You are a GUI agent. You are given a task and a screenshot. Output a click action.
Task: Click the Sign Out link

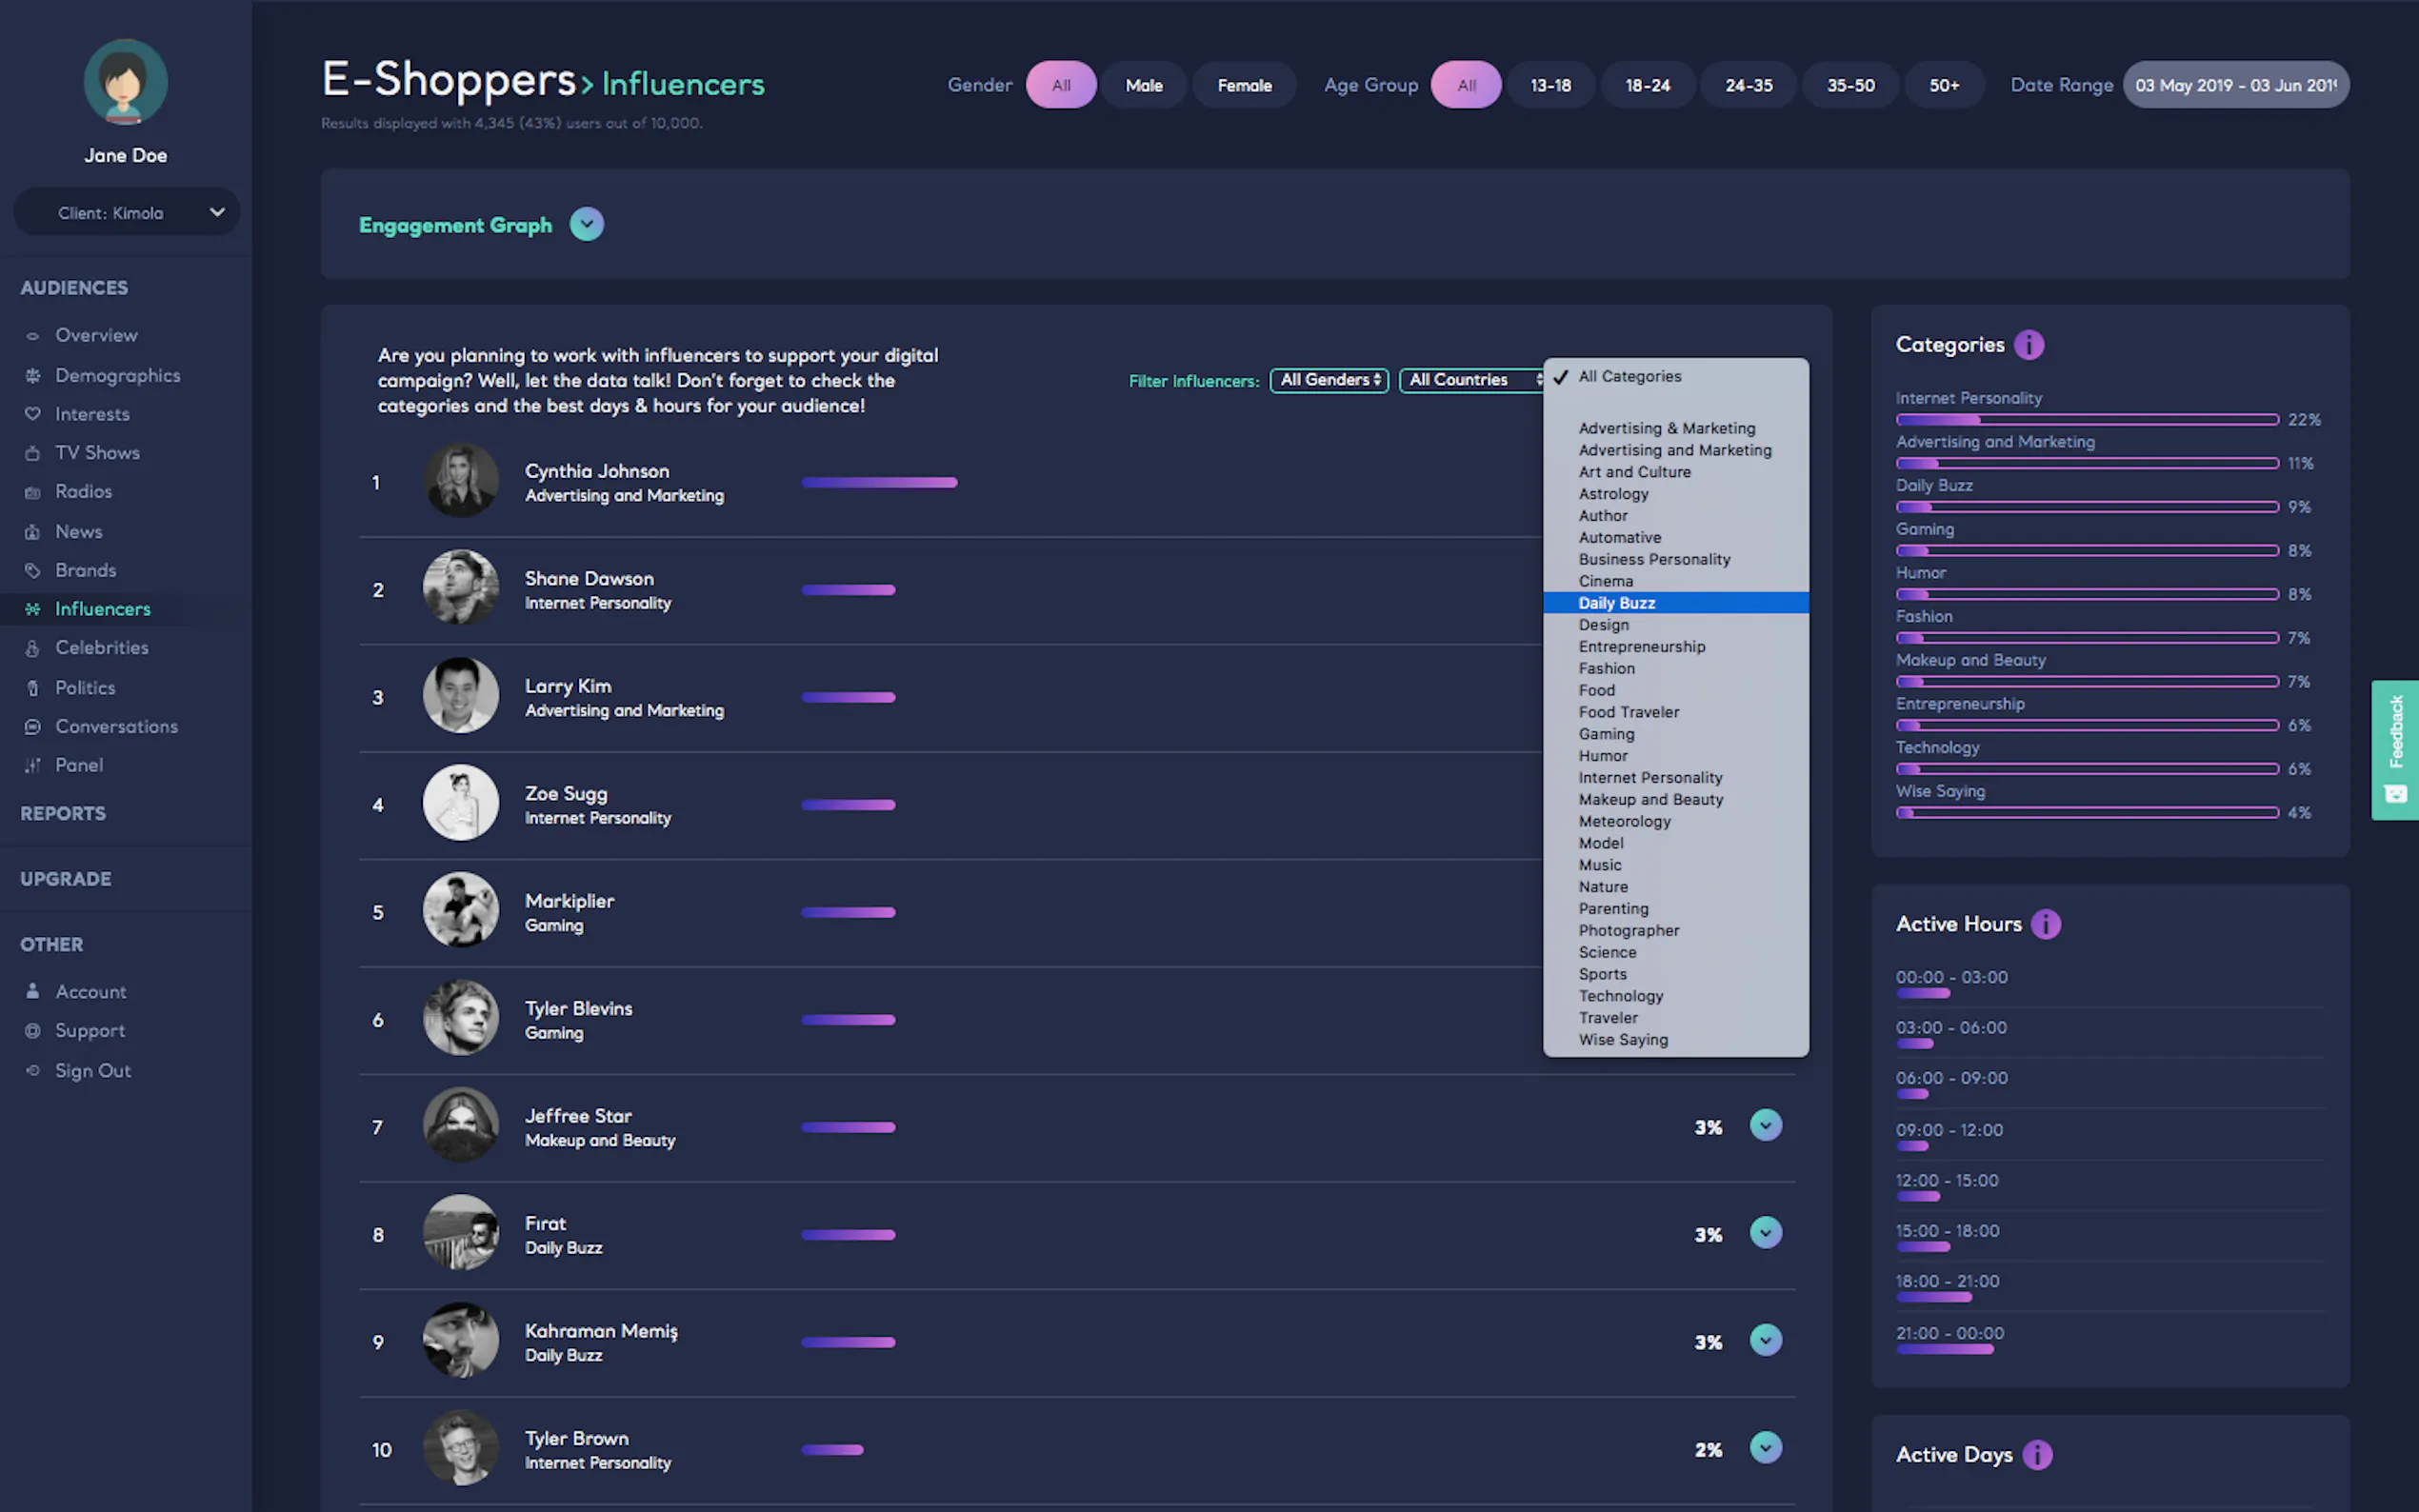click(x=92, y=1070)
